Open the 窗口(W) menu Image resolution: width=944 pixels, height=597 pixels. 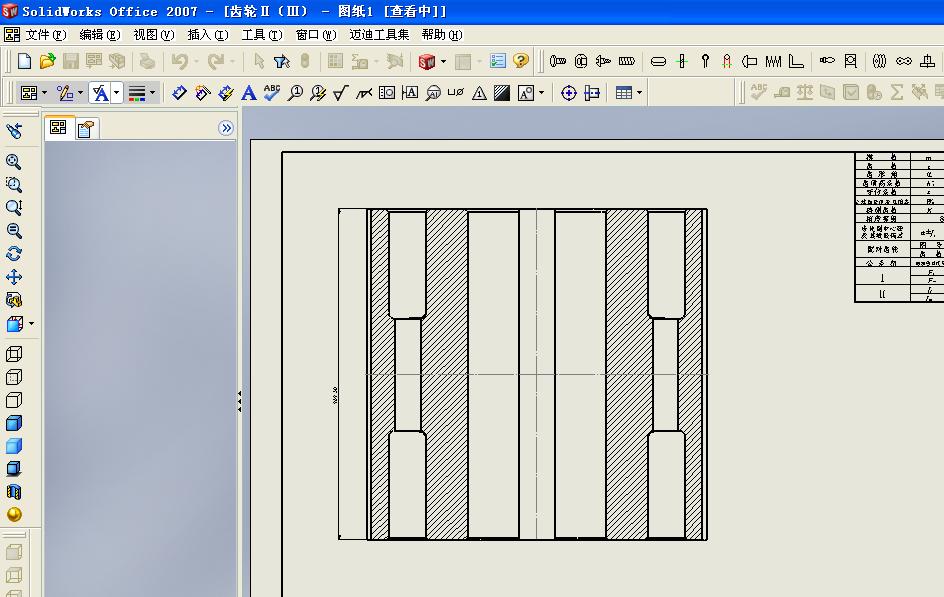[316, 35]
